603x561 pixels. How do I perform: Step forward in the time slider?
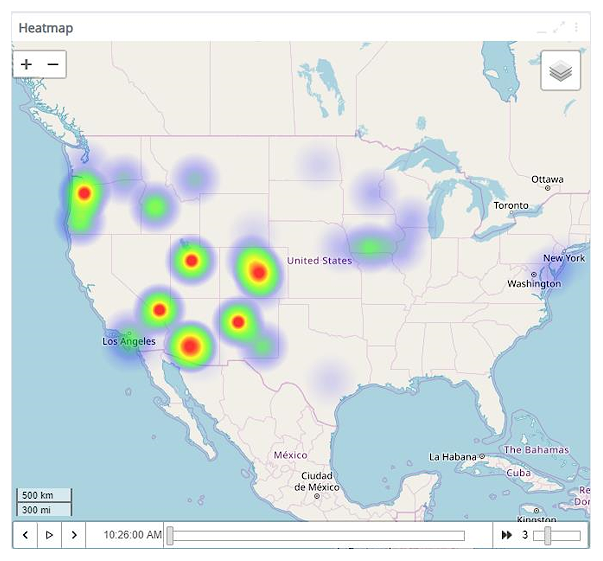[73, 535]
